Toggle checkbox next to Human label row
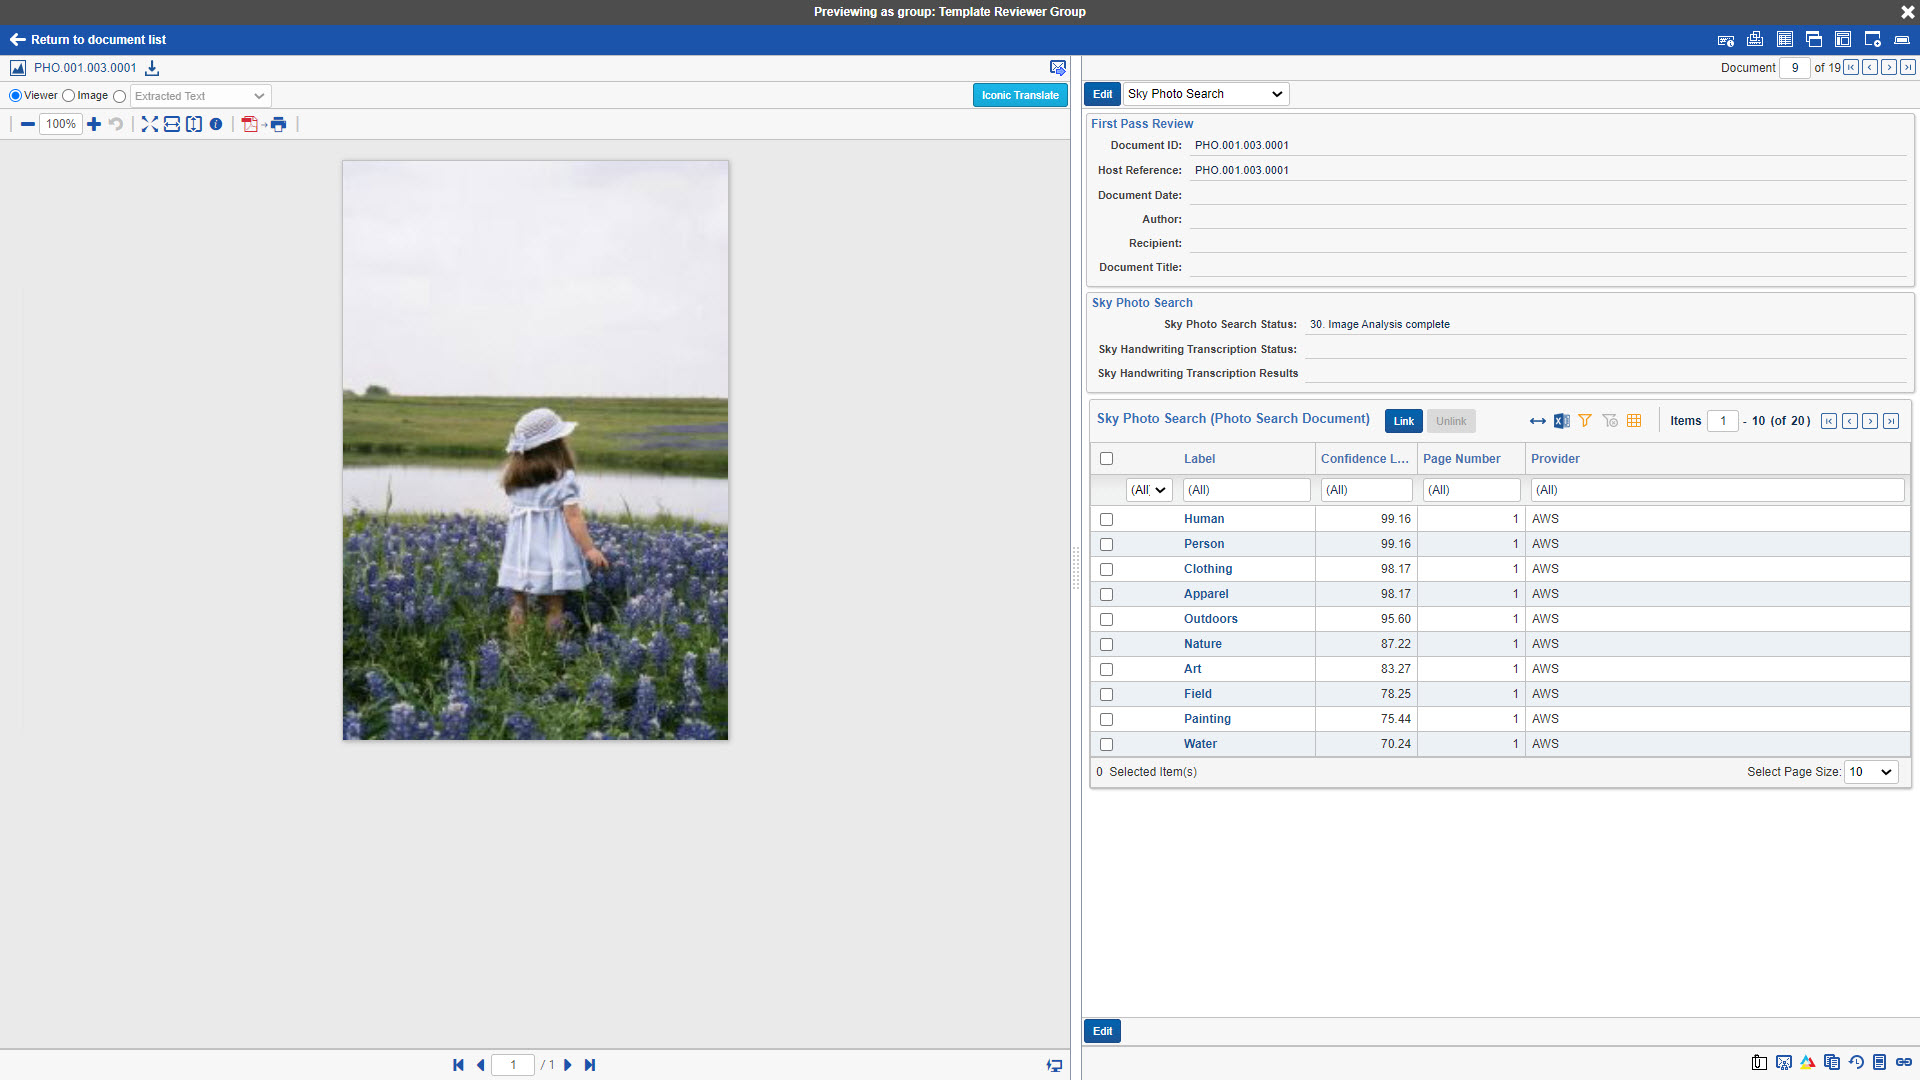 (x=1105, y=518)
